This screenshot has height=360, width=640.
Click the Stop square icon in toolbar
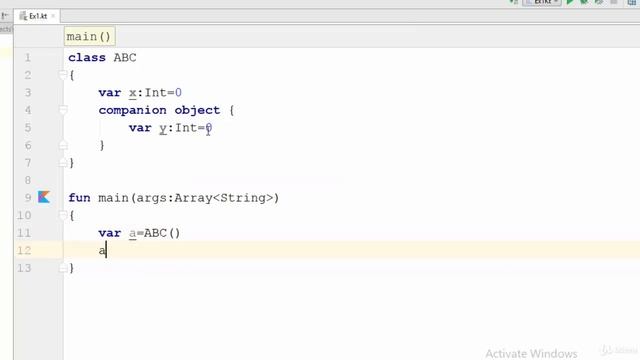coord(613,2)
